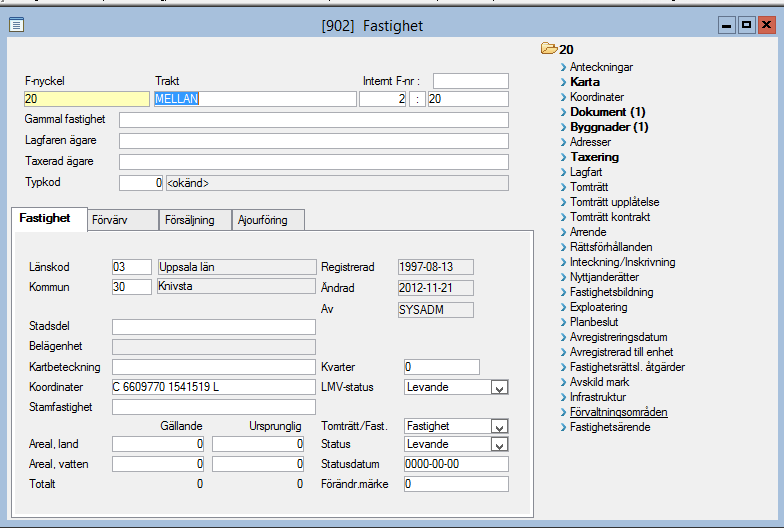The width and height of the screenshot is (784, 528).
Task: Click the window menu icon in title bar
Action: (16, 24)
